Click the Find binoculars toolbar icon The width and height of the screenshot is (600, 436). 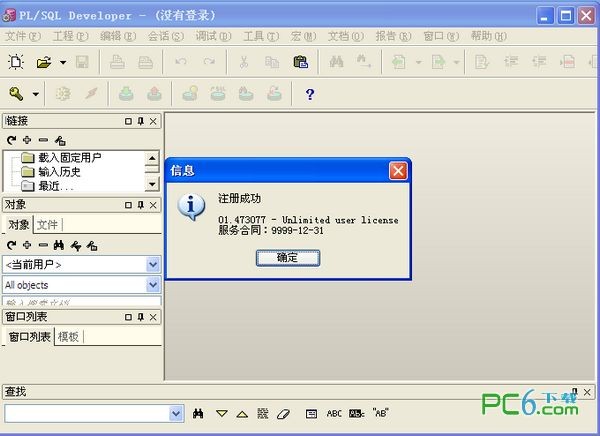tap(336, 61)
